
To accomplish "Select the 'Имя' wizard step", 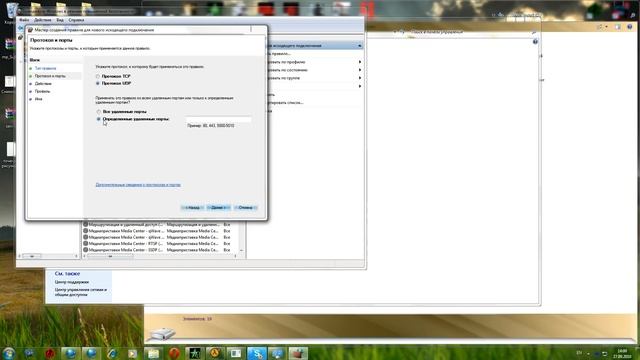I will tap(38, 99).
